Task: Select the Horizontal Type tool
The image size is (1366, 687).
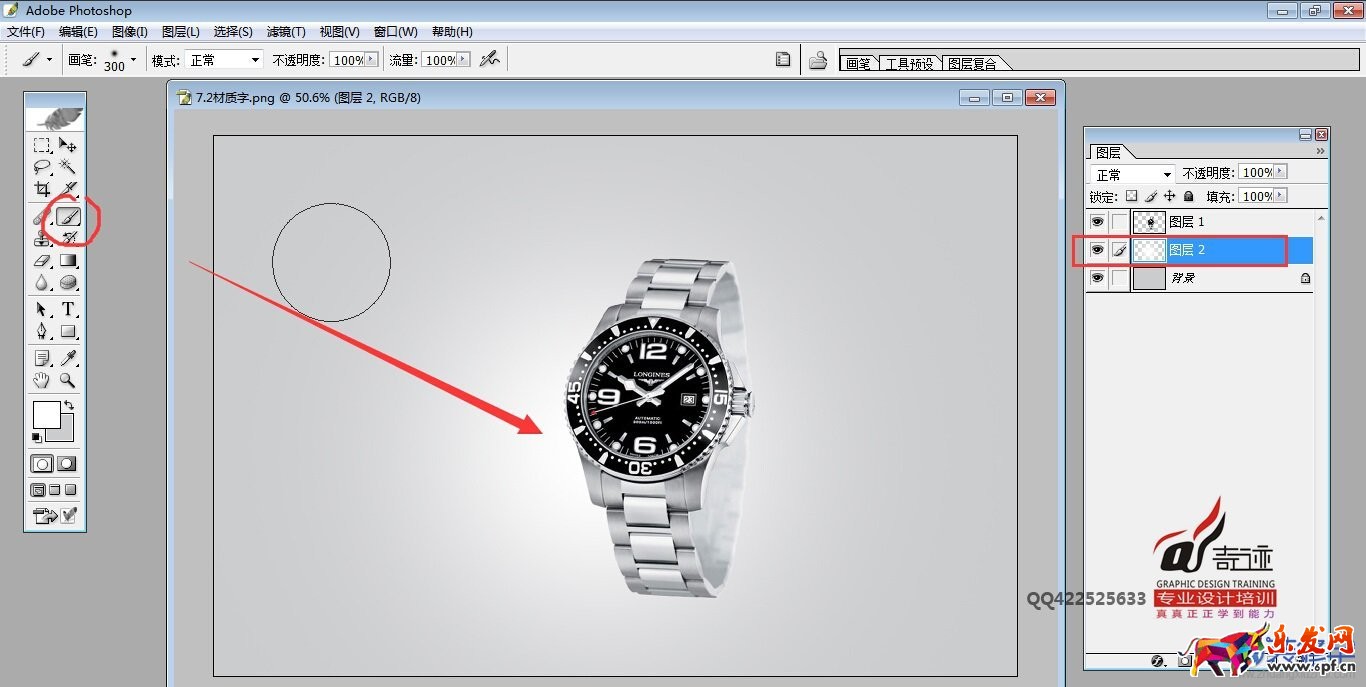Action: click(x=68, y=309)
